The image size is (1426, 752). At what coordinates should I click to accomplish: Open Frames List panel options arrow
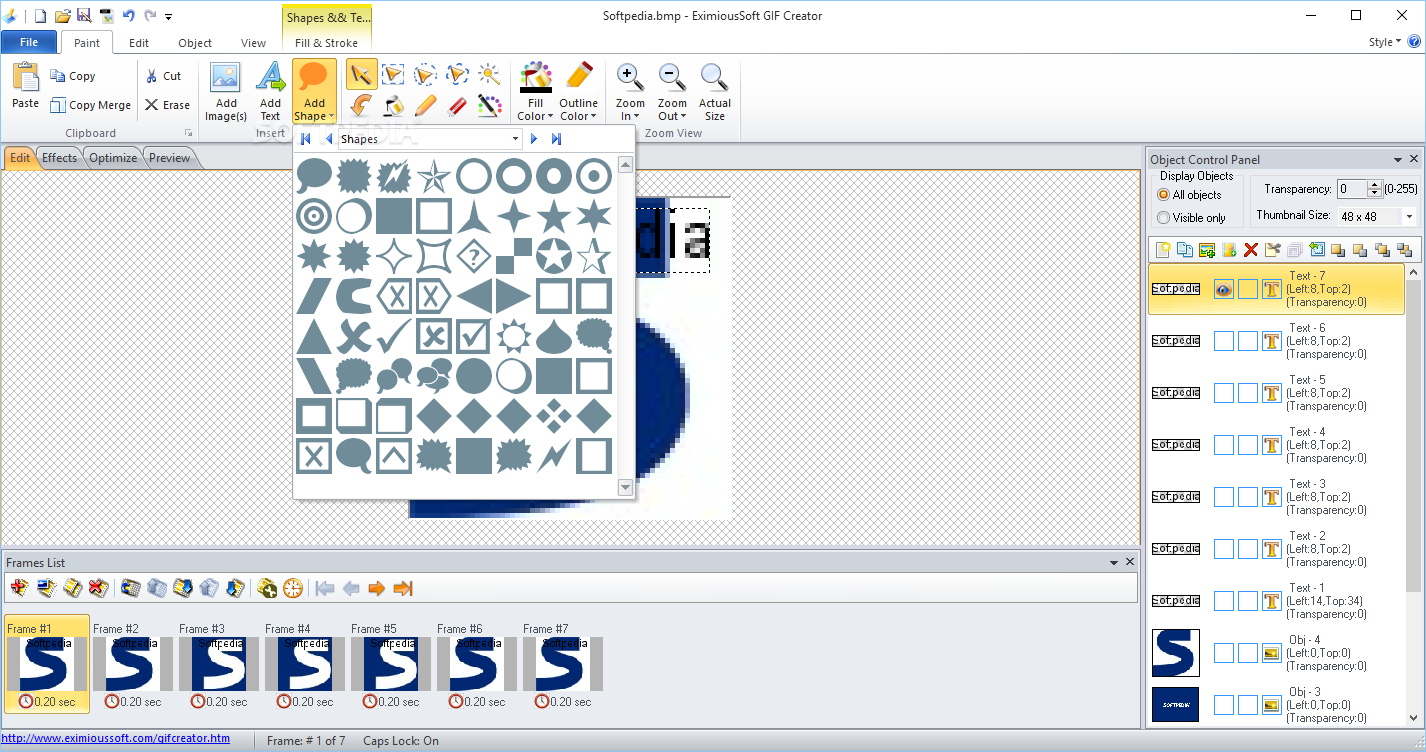coord(1114,563)
